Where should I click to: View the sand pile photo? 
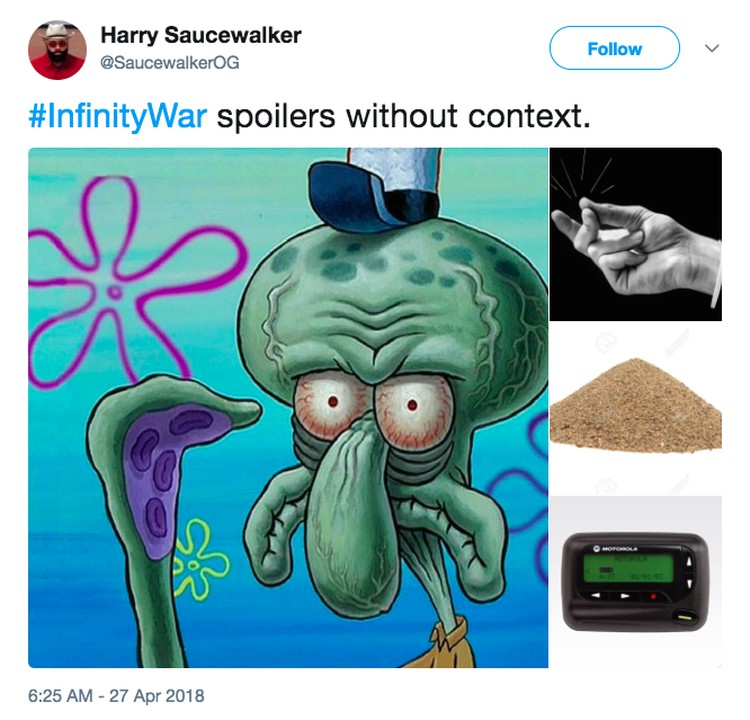pyautogui.click(x=636, y=409)
